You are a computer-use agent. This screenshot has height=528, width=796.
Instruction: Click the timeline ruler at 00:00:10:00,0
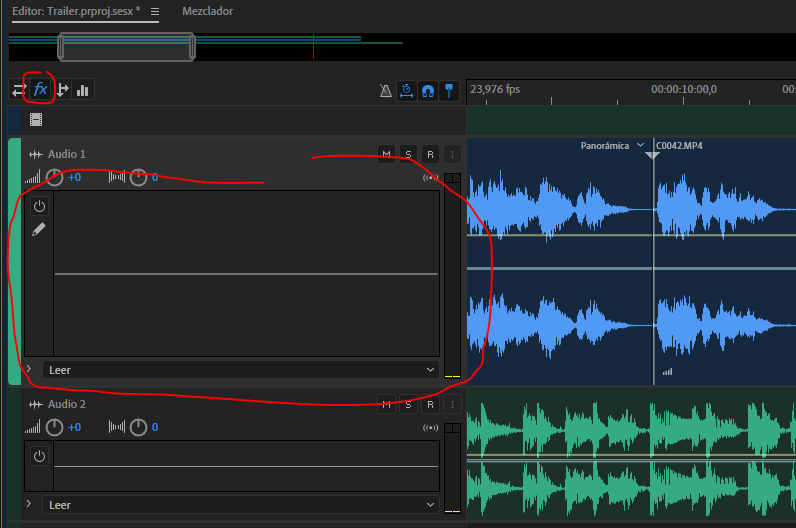pos(684,90)
